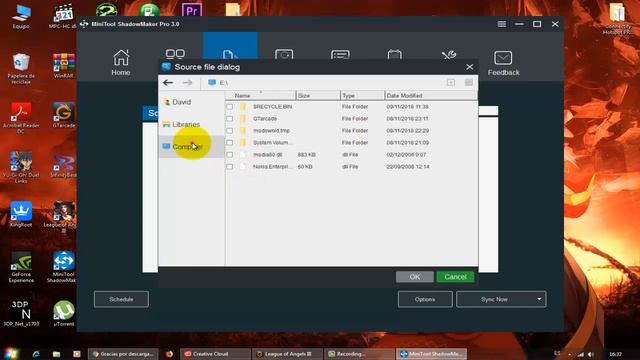
Task: Cancel the Source file dialog
Action: click(455, 277)
